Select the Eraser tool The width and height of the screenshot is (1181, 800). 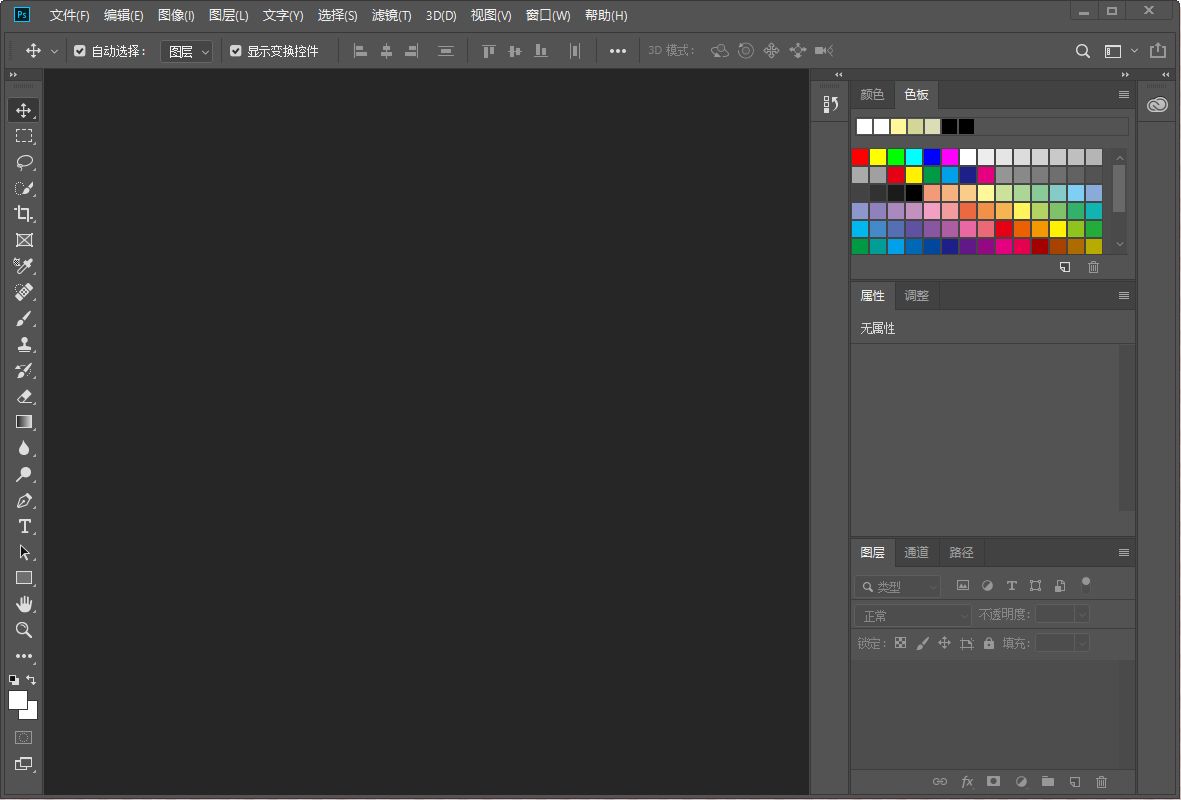pyautogui.click(x=24, y=396)
